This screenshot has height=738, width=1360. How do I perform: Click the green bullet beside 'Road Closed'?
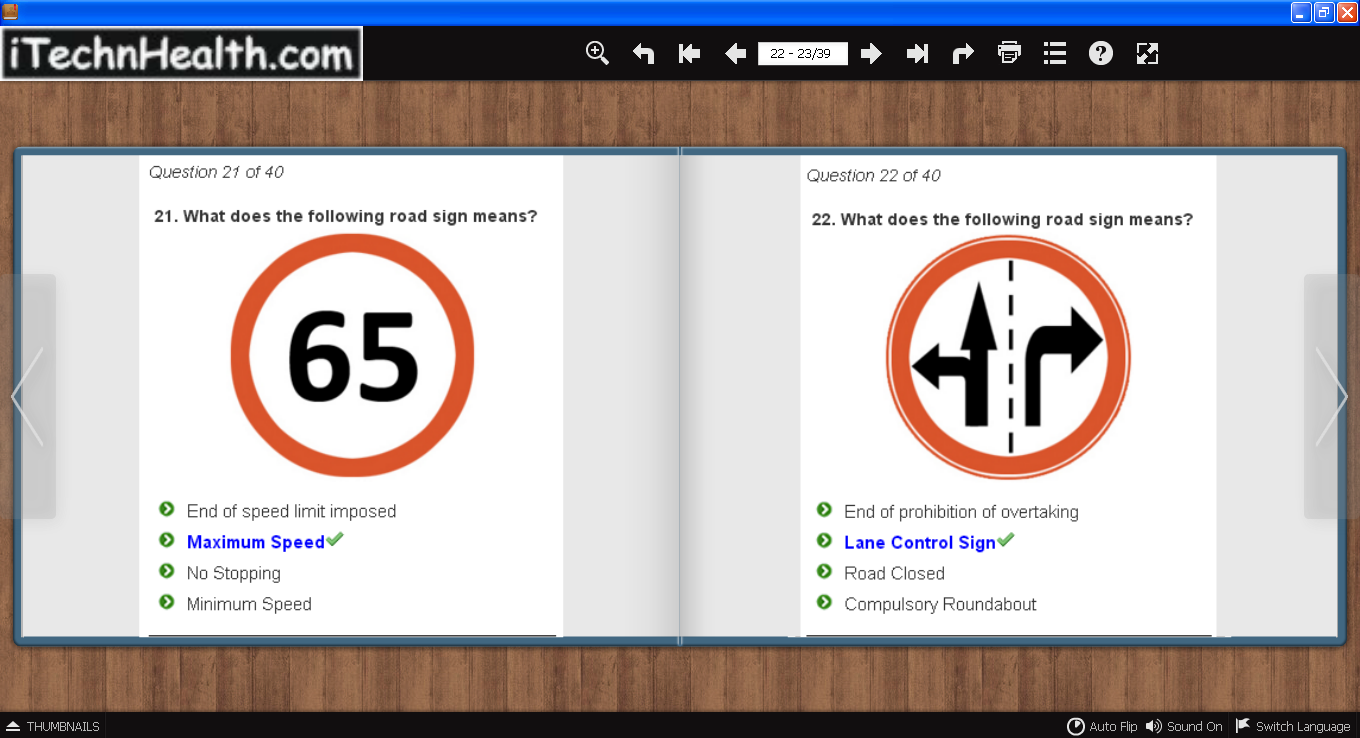[824, 571]
